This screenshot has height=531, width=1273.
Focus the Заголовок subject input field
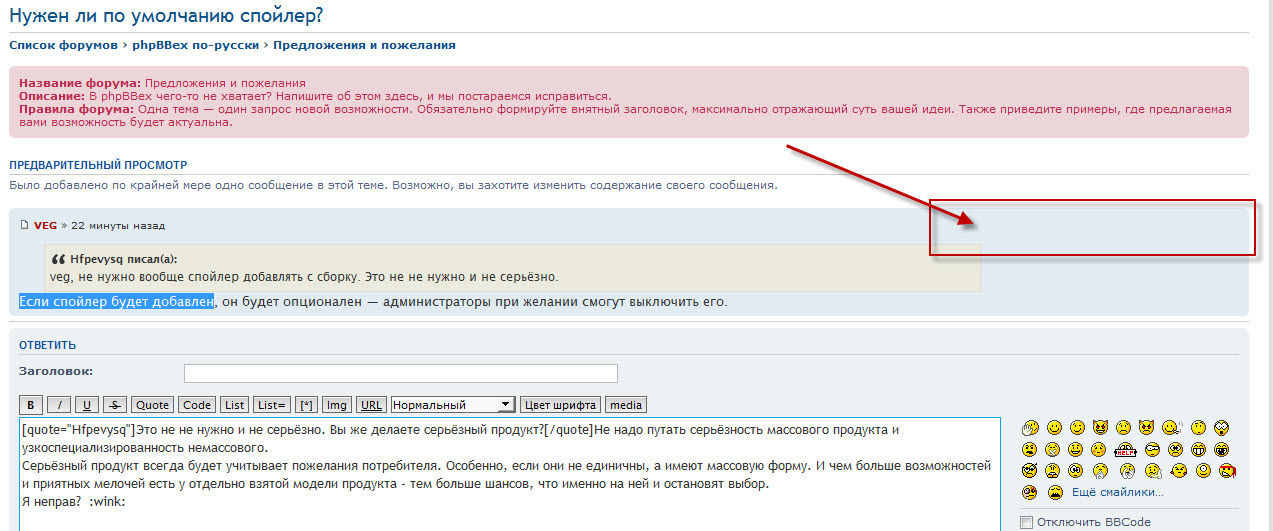point(400,373)
